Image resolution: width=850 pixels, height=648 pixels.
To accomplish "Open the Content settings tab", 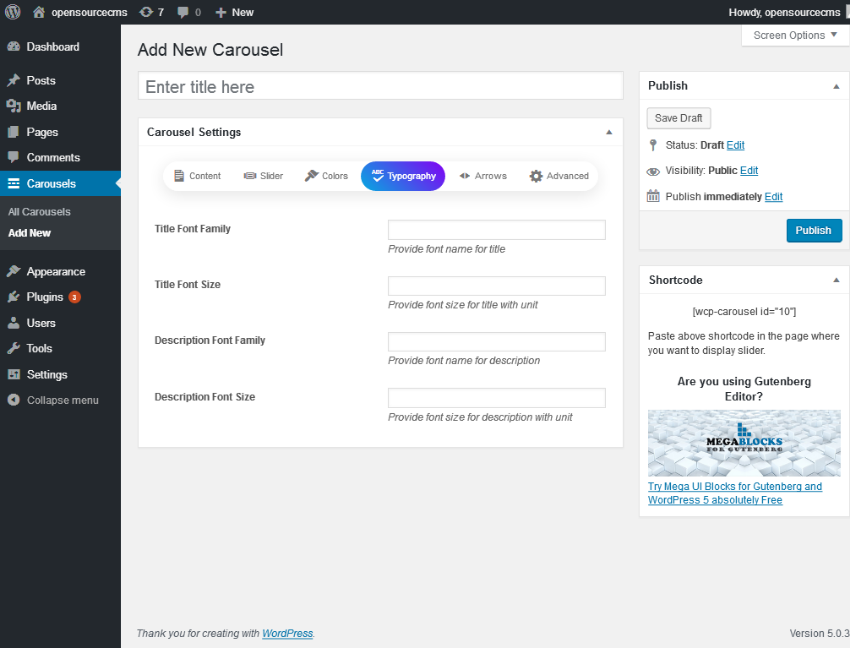I will coord(197,176).
